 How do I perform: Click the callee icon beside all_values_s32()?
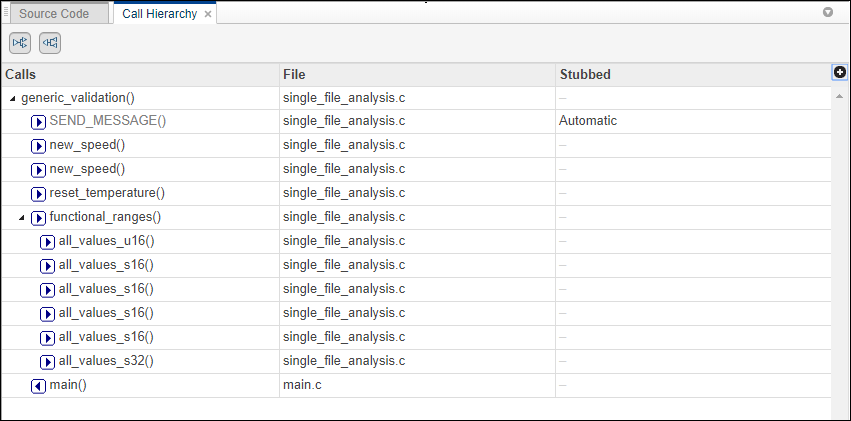[x=48, y=361]
